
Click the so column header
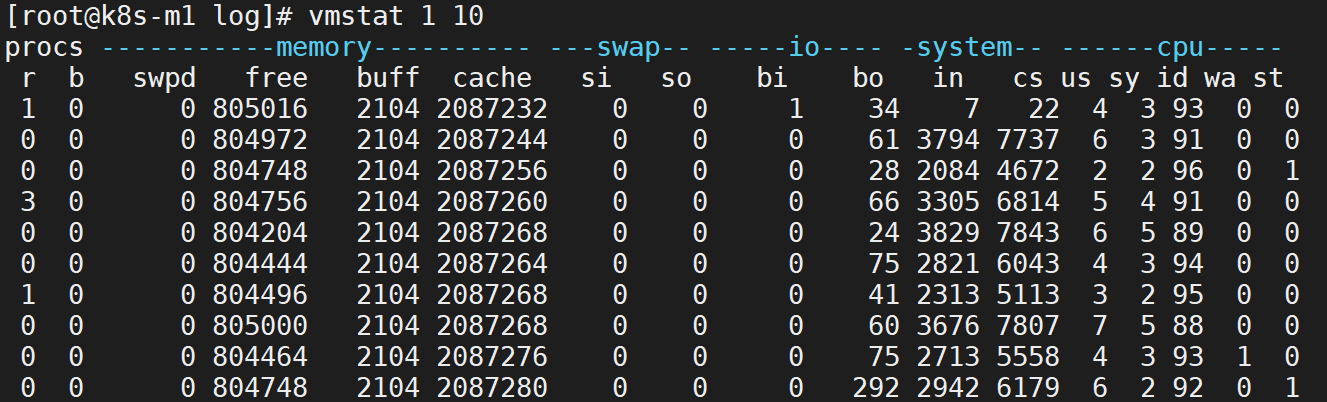[676, 78]
